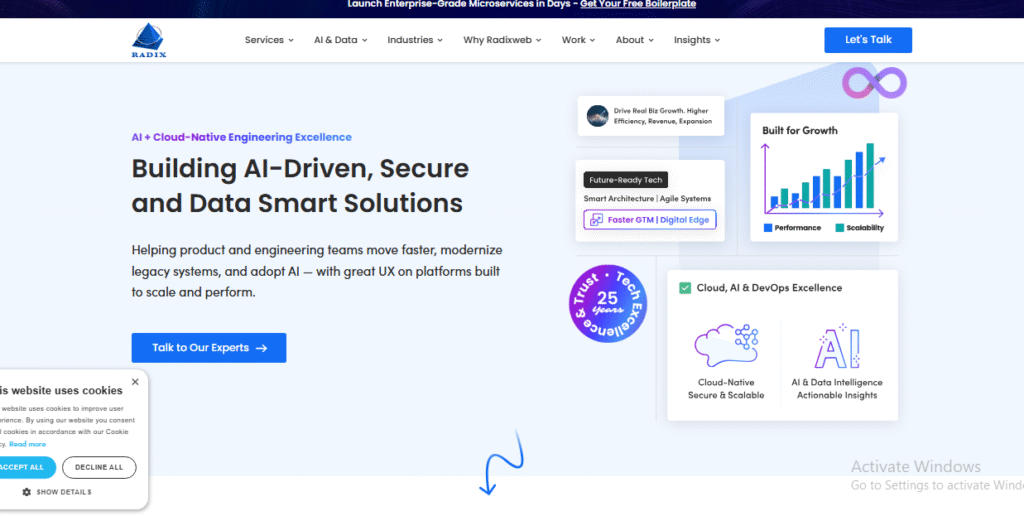Decline all cookies
Viewport: 1024px width, 516px height.
pos(99,467)
